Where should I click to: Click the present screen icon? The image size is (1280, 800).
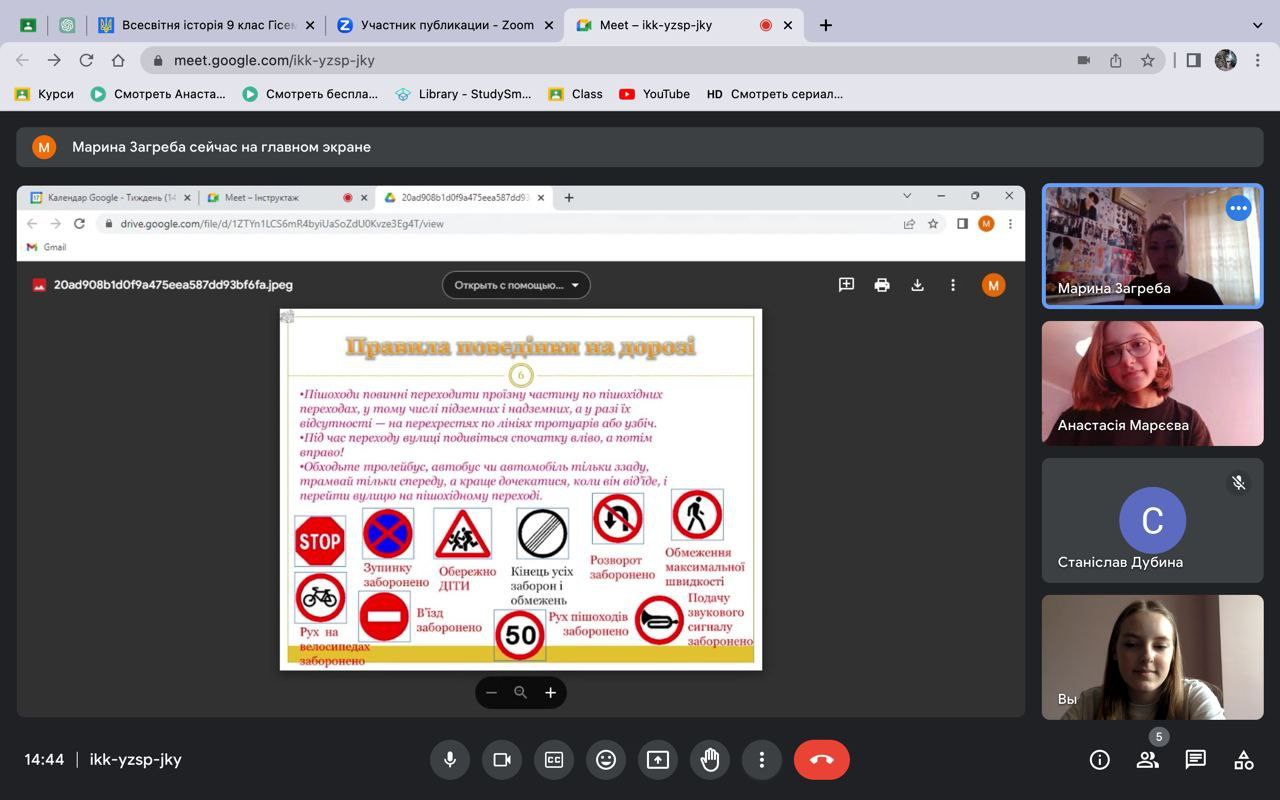[x=658, y=760]
